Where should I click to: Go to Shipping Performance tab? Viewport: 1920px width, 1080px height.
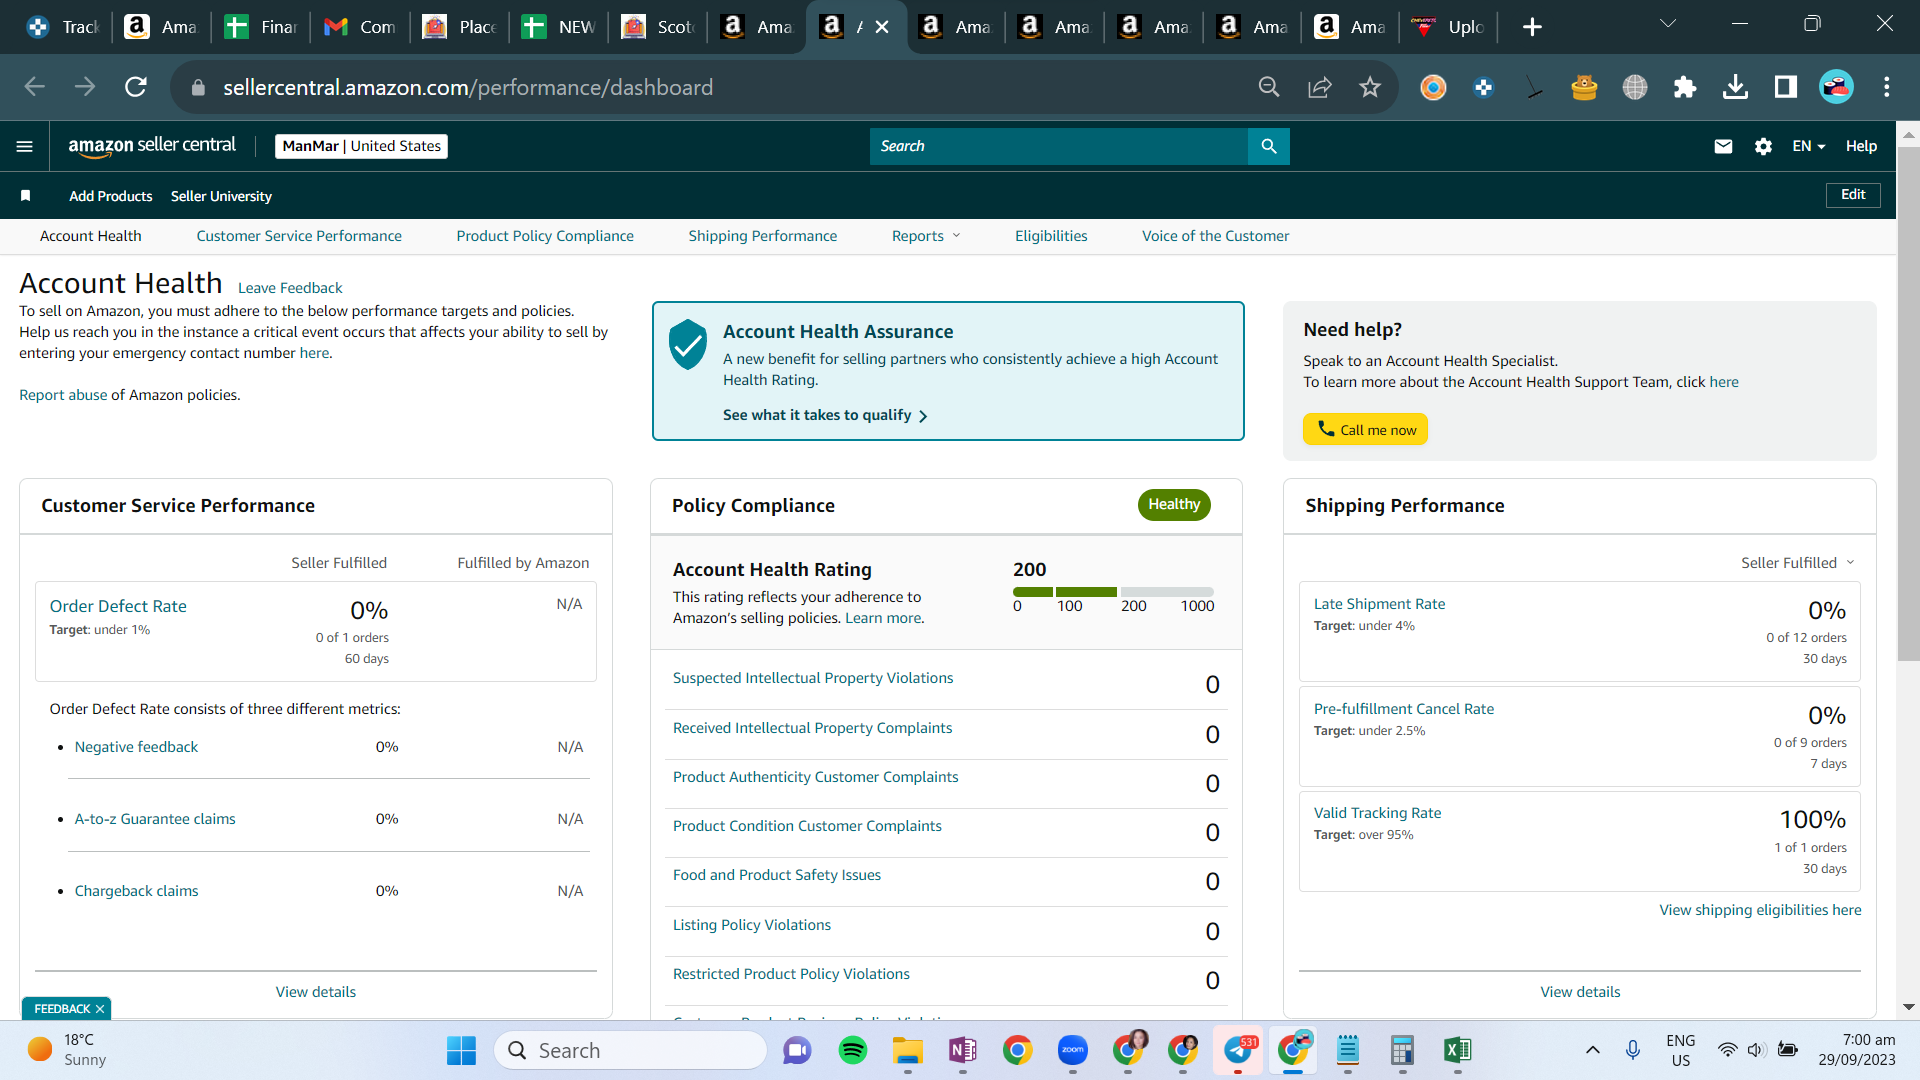pyautogui.click(x=763, y=236)
